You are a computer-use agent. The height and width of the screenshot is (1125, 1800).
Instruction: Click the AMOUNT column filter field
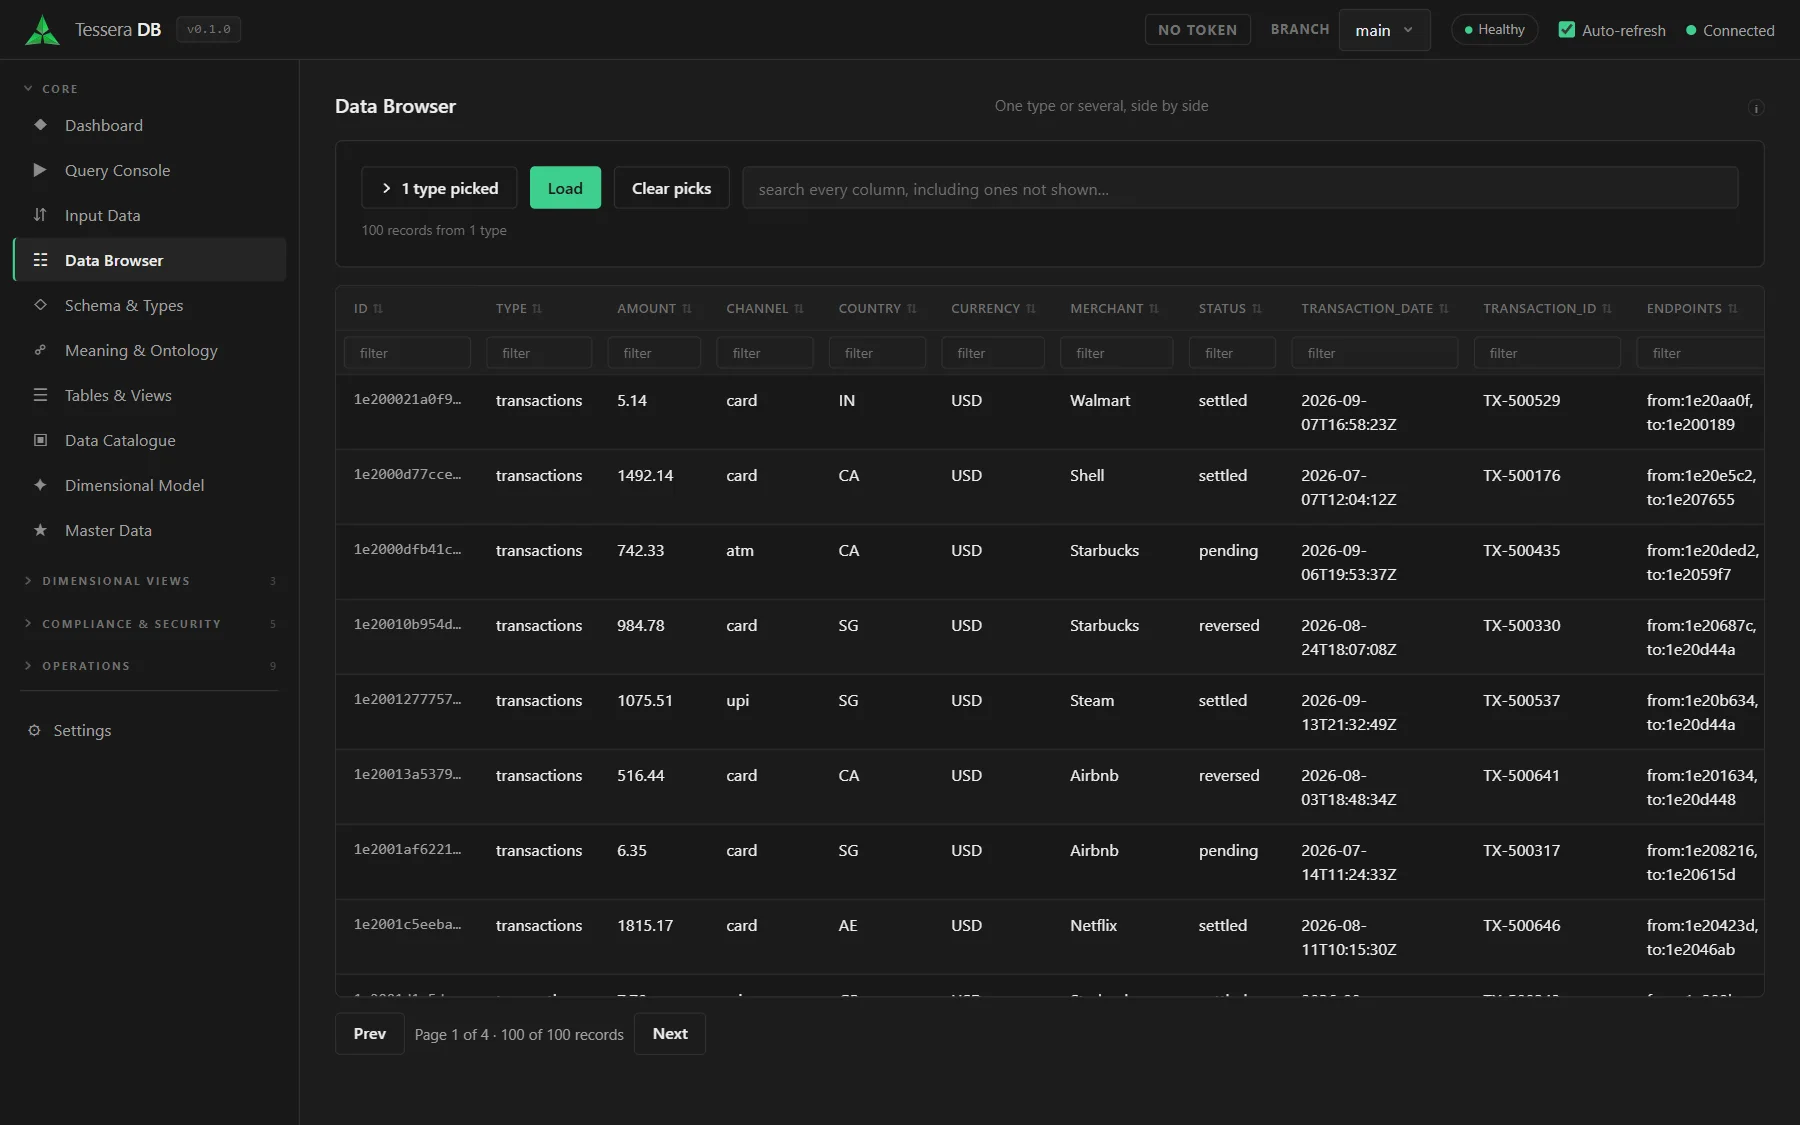[654, 353]
